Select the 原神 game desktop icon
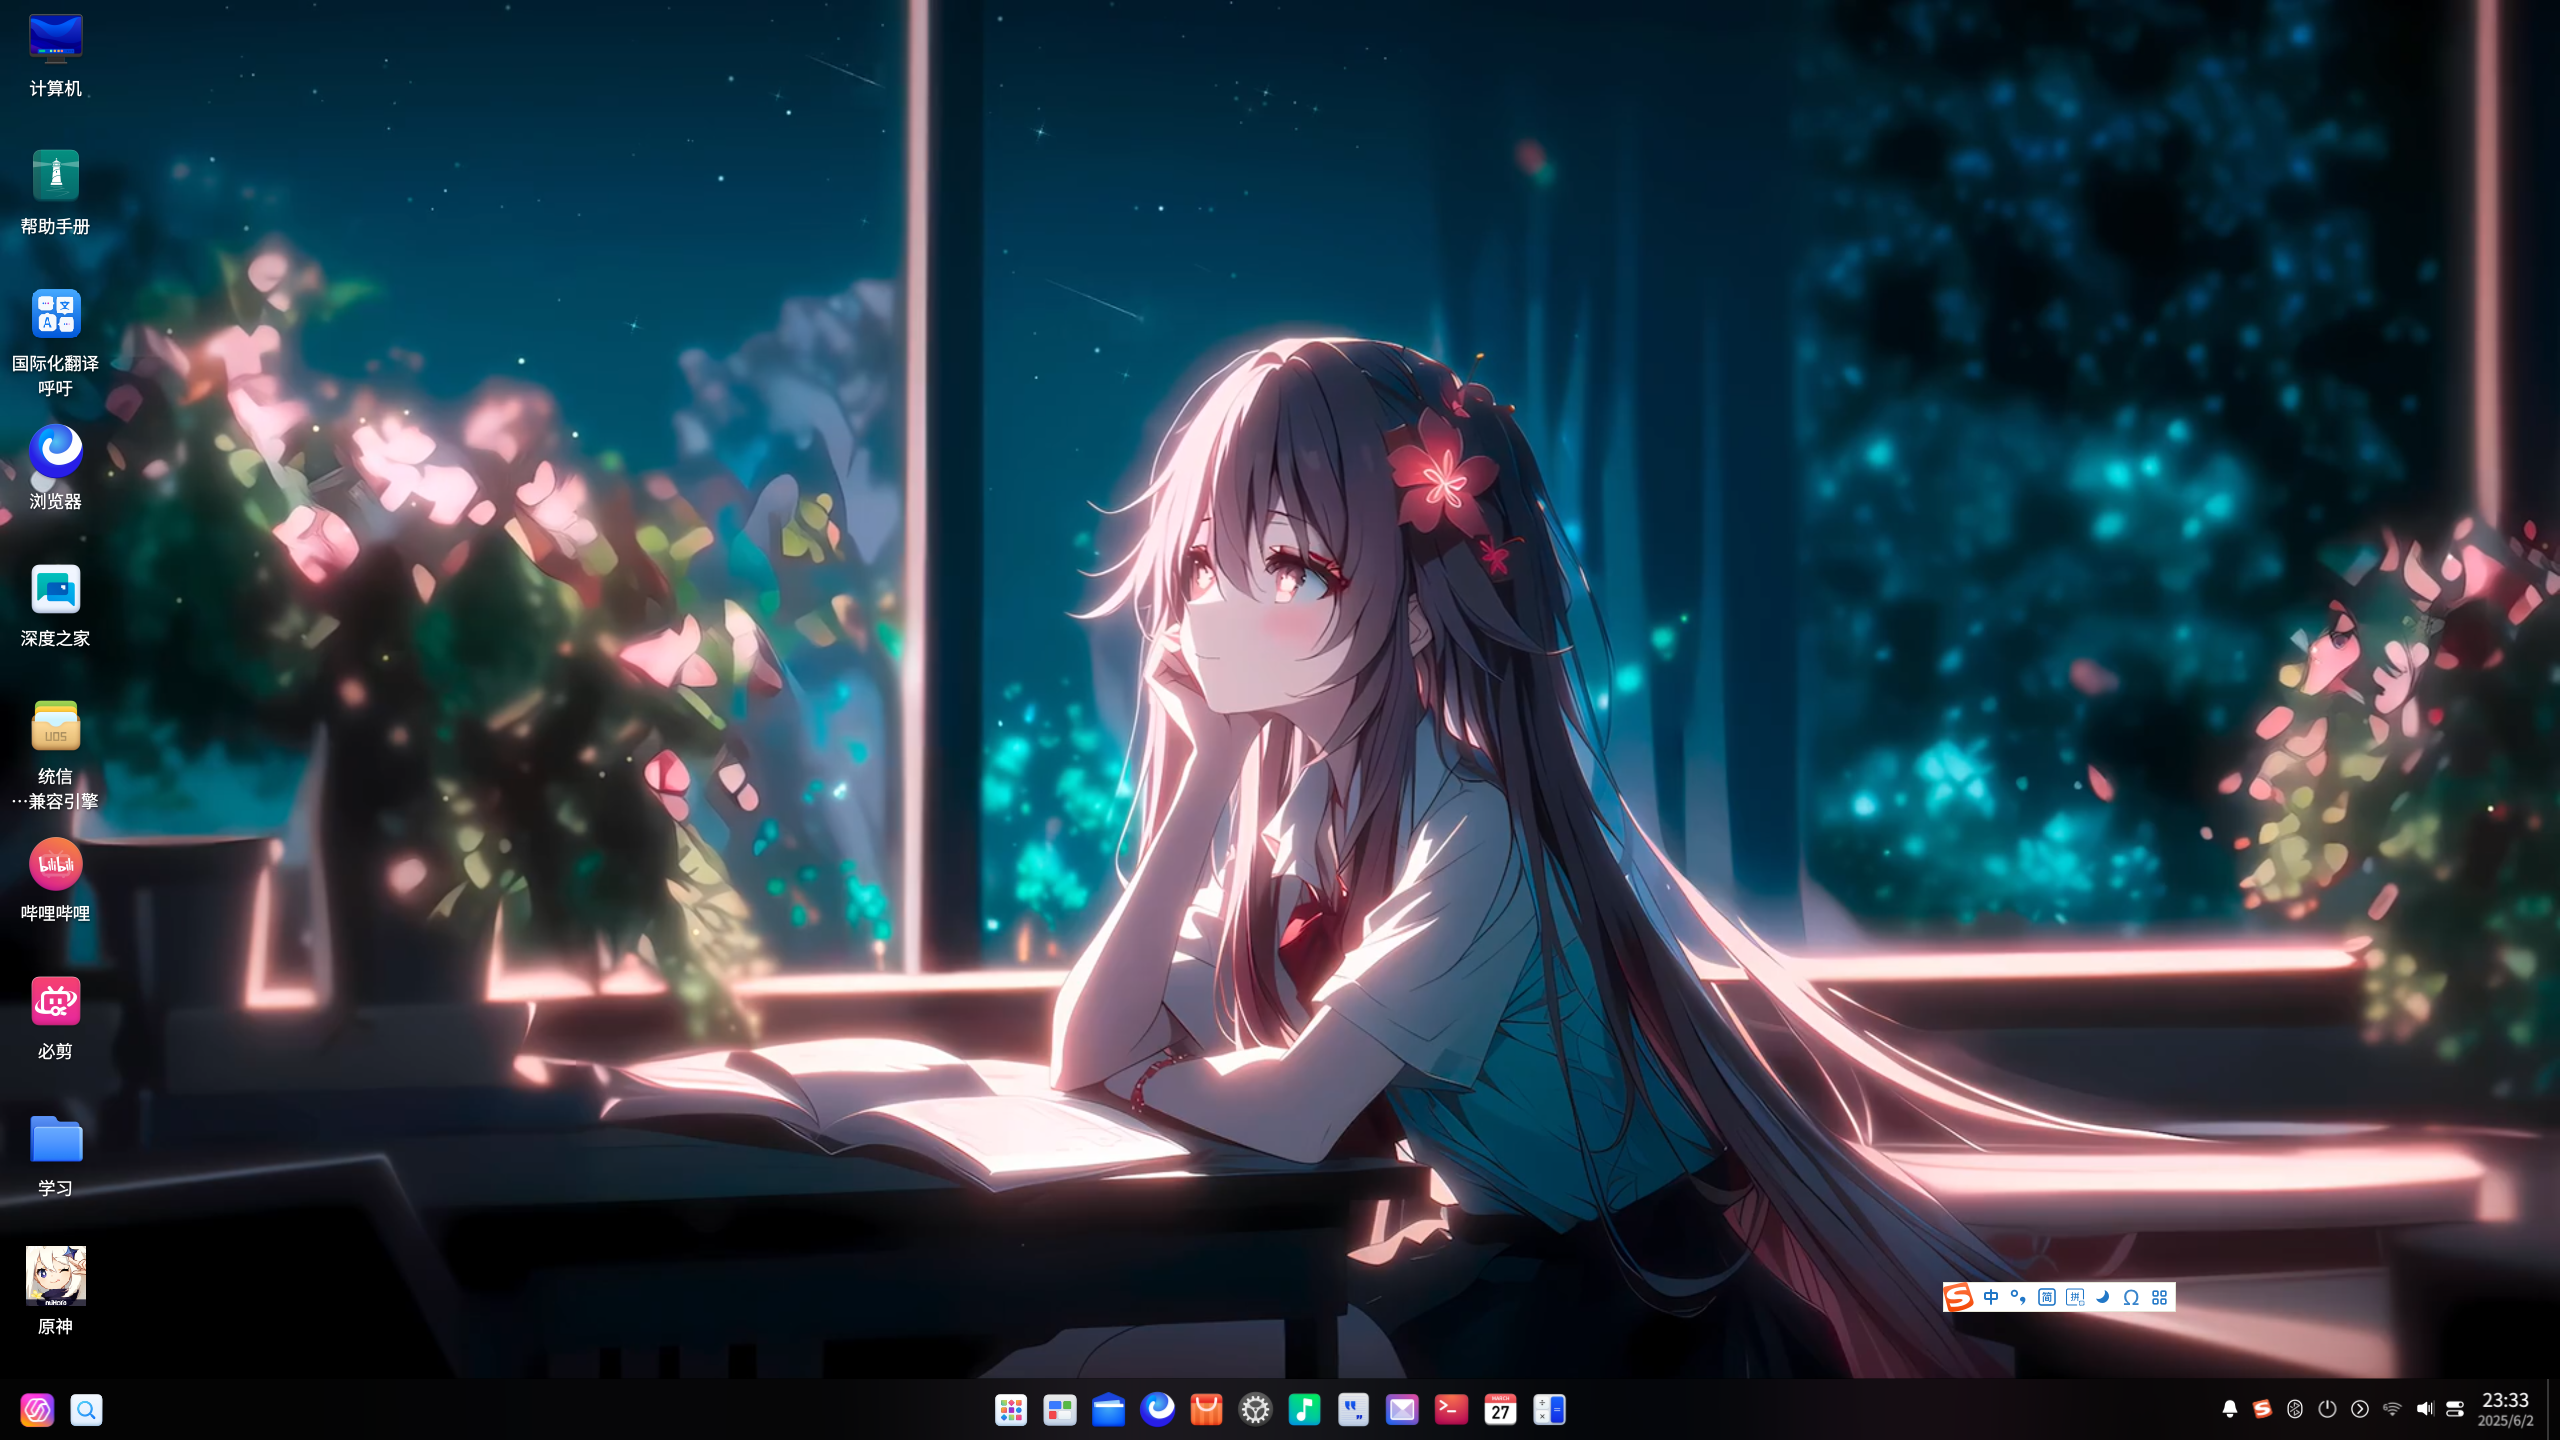This screenshot has width=2560, height=1440. [x=55, y=1292]
